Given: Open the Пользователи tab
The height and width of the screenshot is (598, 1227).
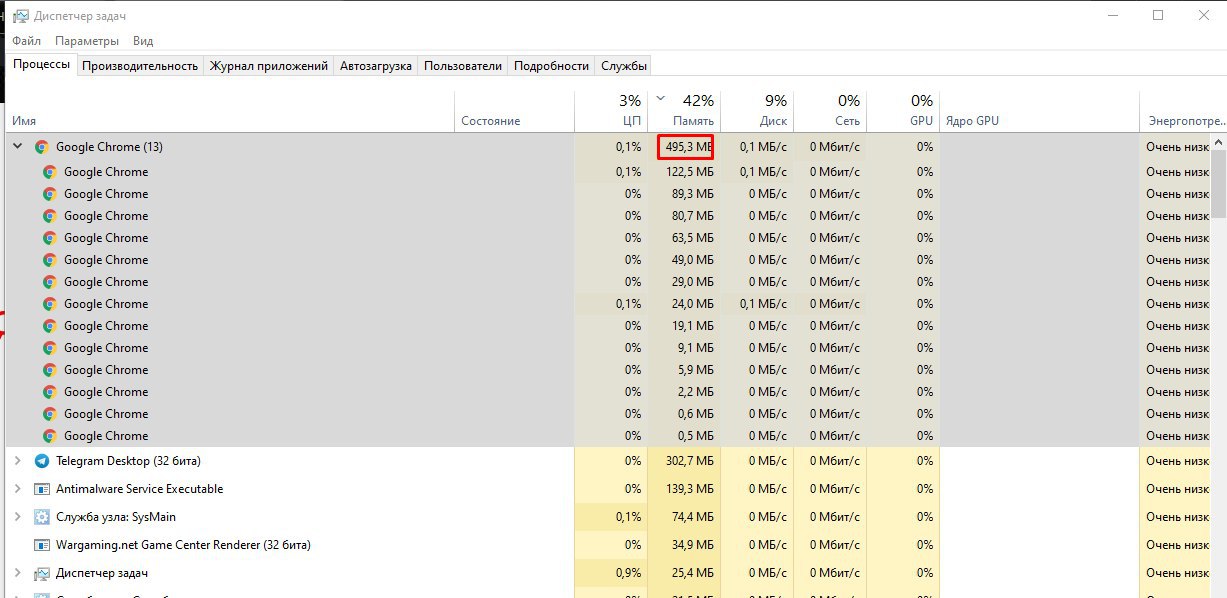Looking at the screenshot, I should pyautogui.click(x=463, y=66).
